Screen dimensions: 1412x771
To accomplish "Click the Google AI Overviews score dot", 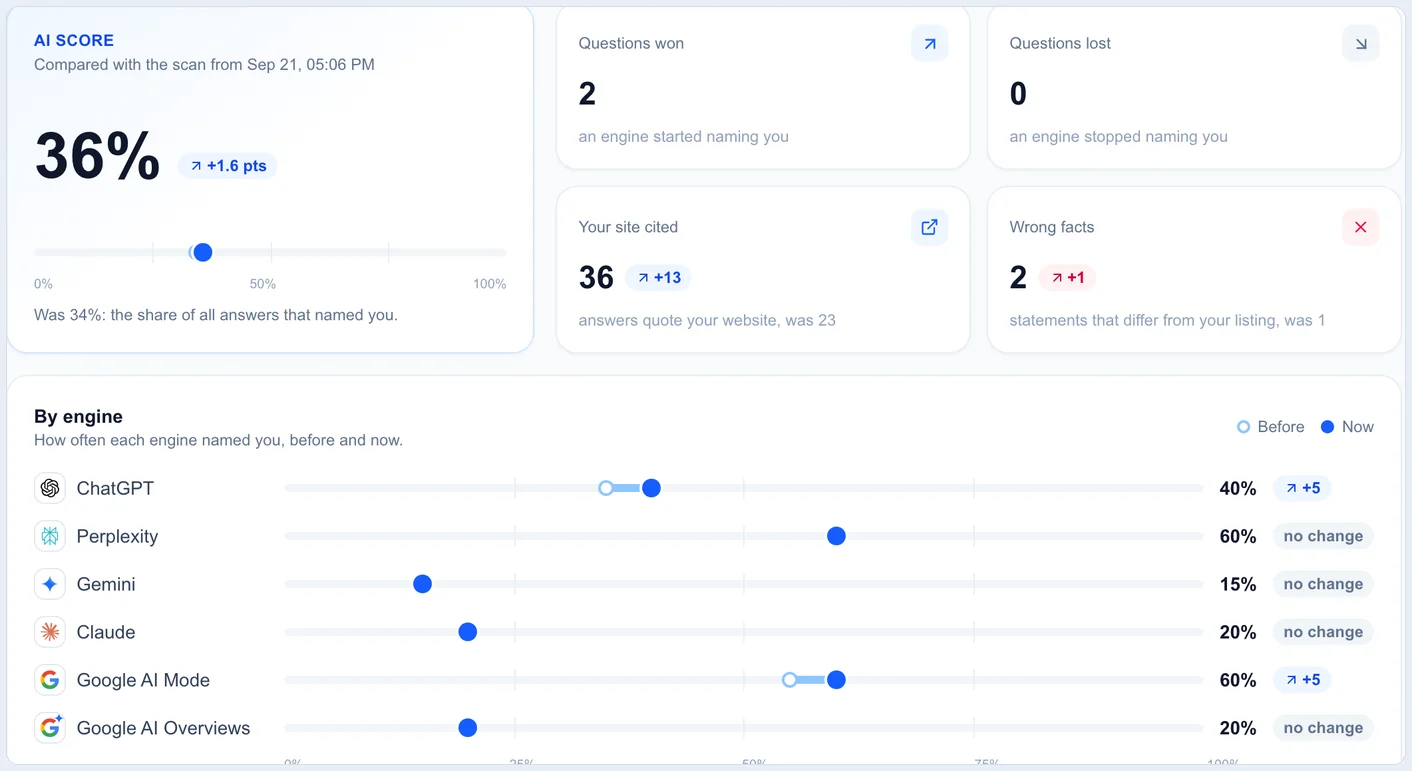I will (x=467, y=728).
